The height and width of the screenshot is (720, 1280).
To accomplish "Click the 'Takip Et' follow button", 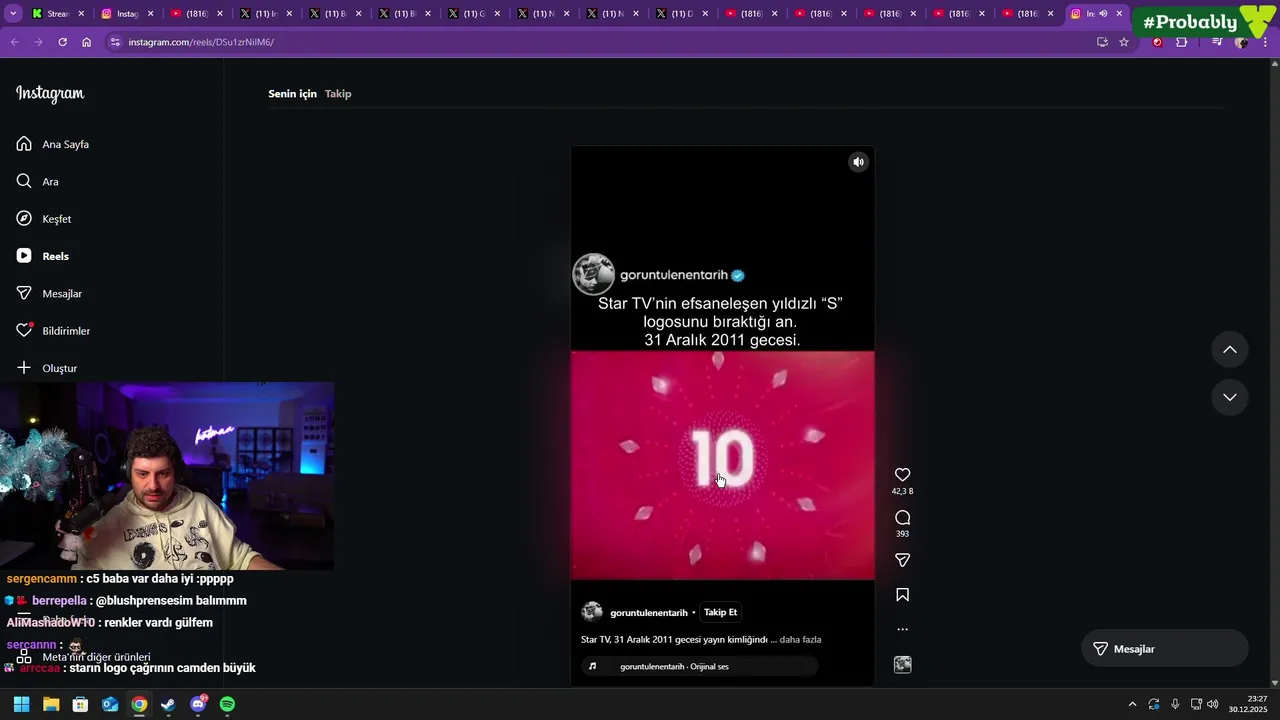I will click(x=720, y=612).
